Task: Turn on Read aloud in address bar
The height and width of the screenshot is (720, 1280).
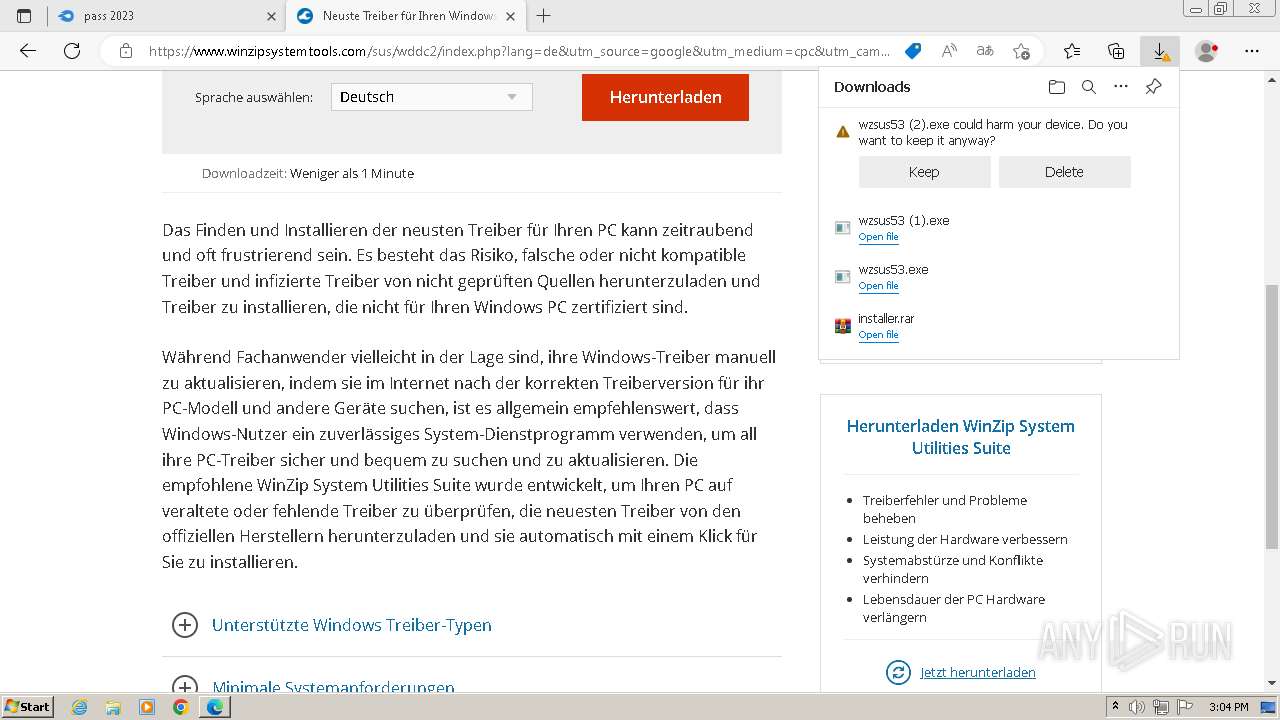Action: point(949,51)
